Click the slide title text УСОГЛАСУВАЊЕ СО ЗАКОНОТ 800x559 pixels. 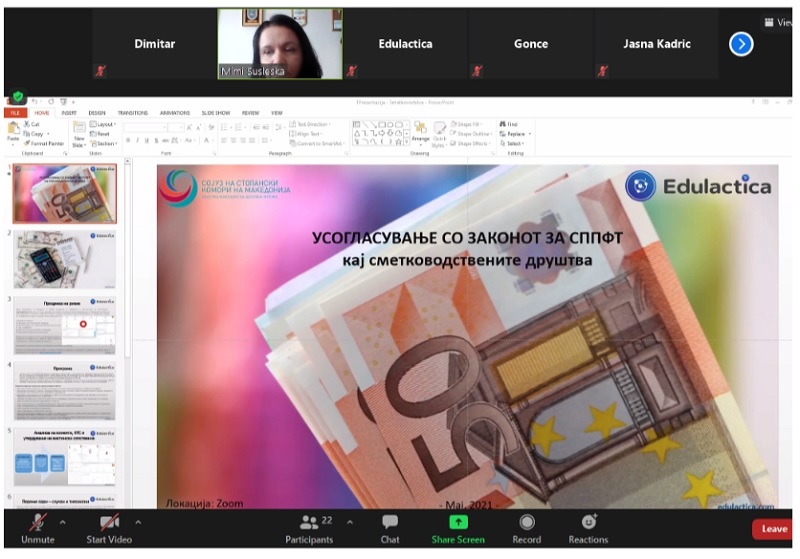tap(467, 238)
